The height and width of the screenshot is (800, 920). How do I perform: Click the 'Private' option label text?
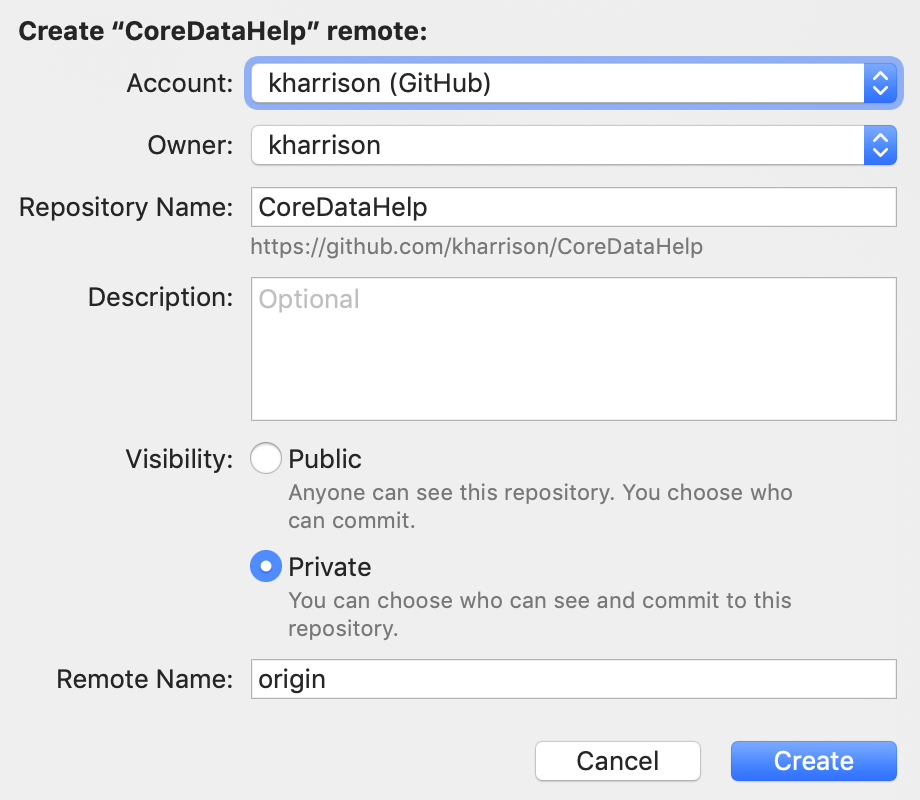coord(329,567)
